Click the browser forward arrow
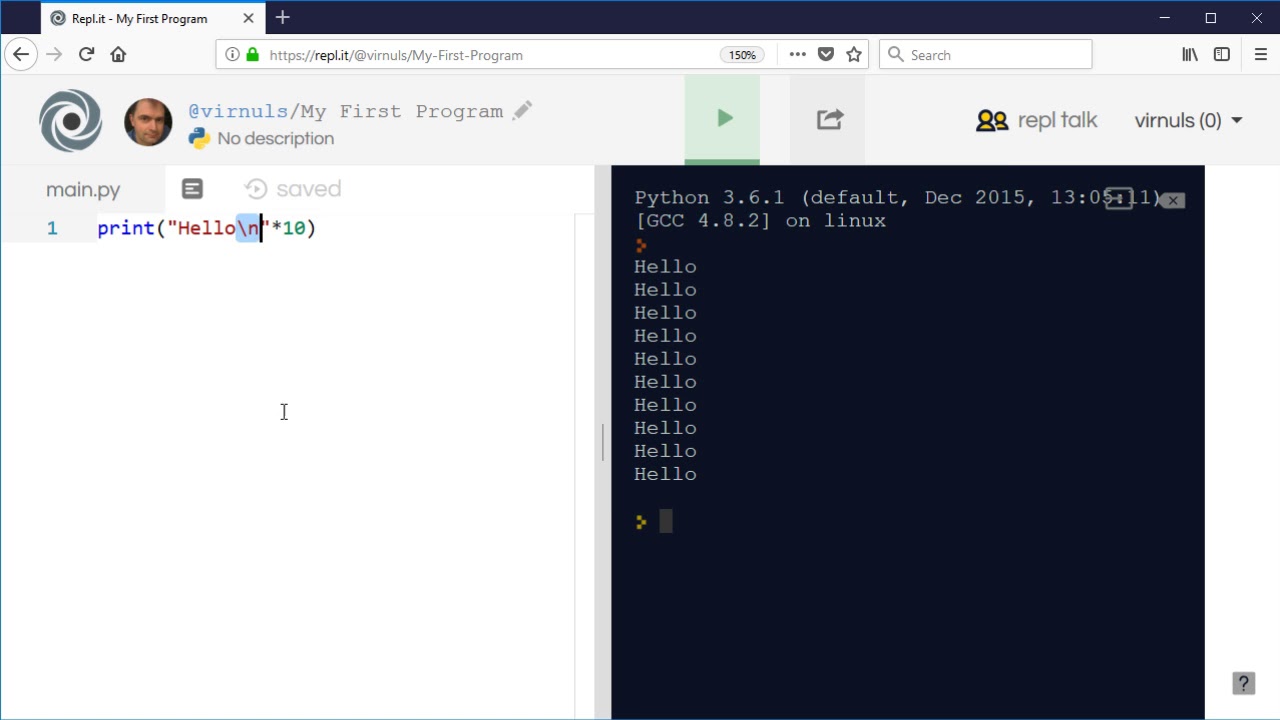This screenshot has width=1280, height=720. click(54, 55)
